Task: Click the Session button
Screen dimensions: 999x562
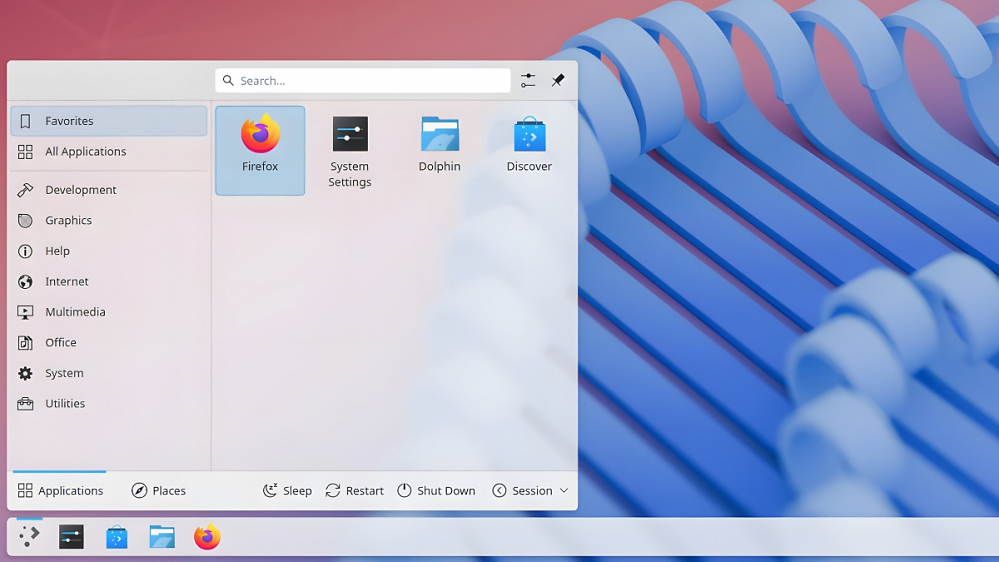Action: tap(529, 491)
